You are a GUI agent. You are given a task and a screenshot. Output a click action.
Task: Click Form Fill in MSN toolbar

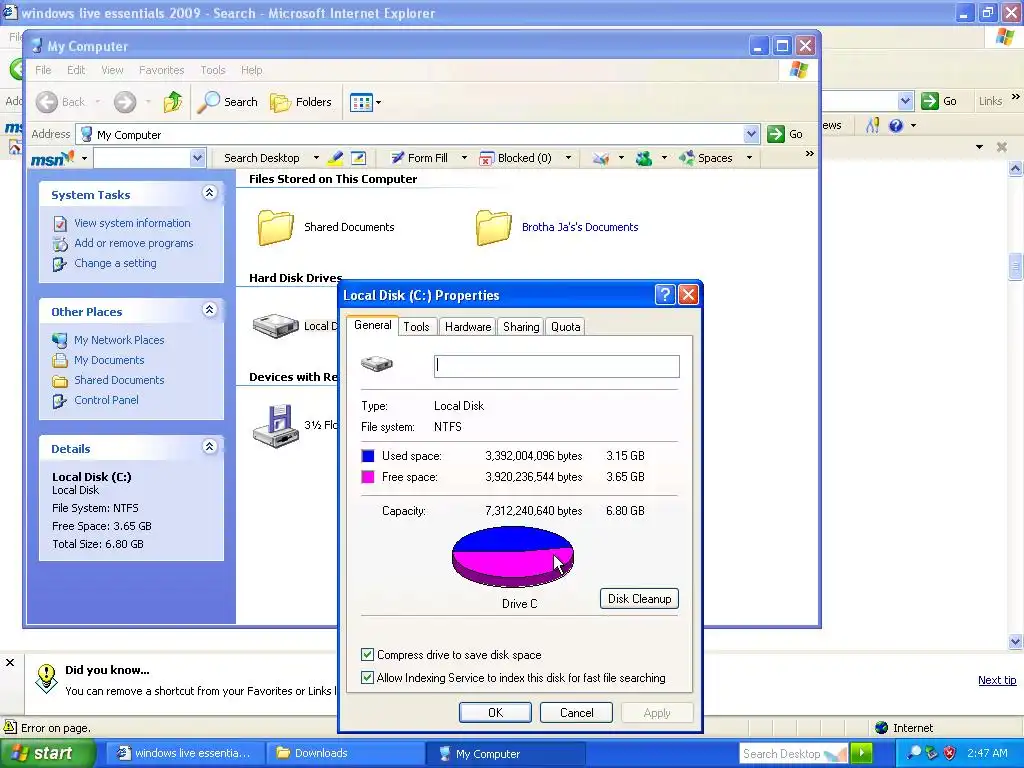click(419, 158)
